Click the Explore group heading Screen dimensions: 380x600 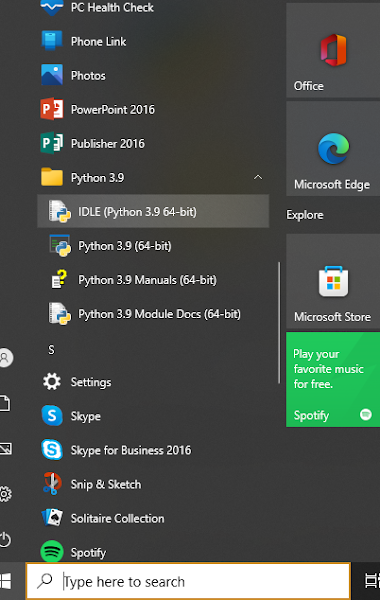click(x=305, y=215)
